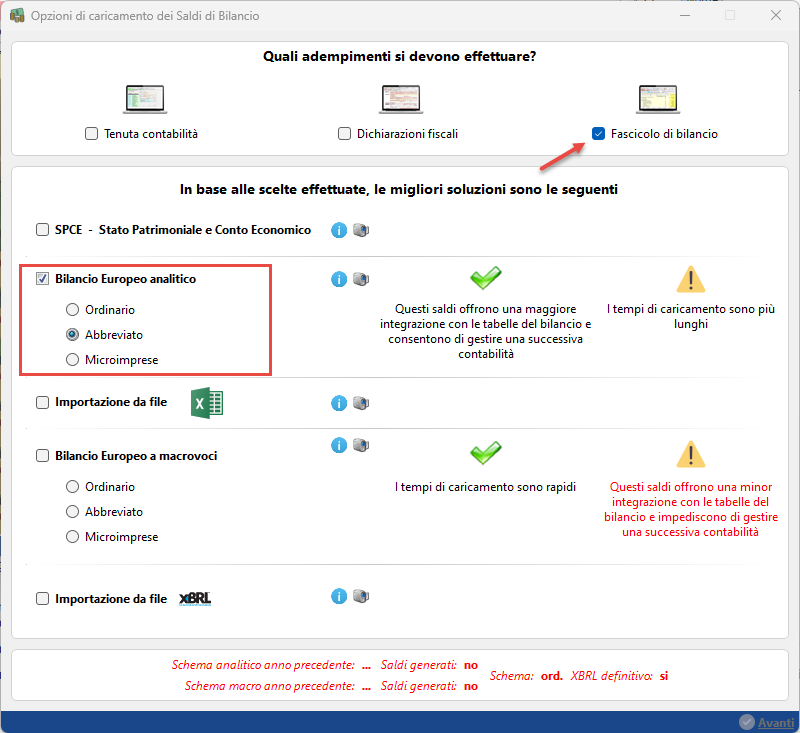
Task: Click 'XBRL definitivo:' status text
Action: 611,676
